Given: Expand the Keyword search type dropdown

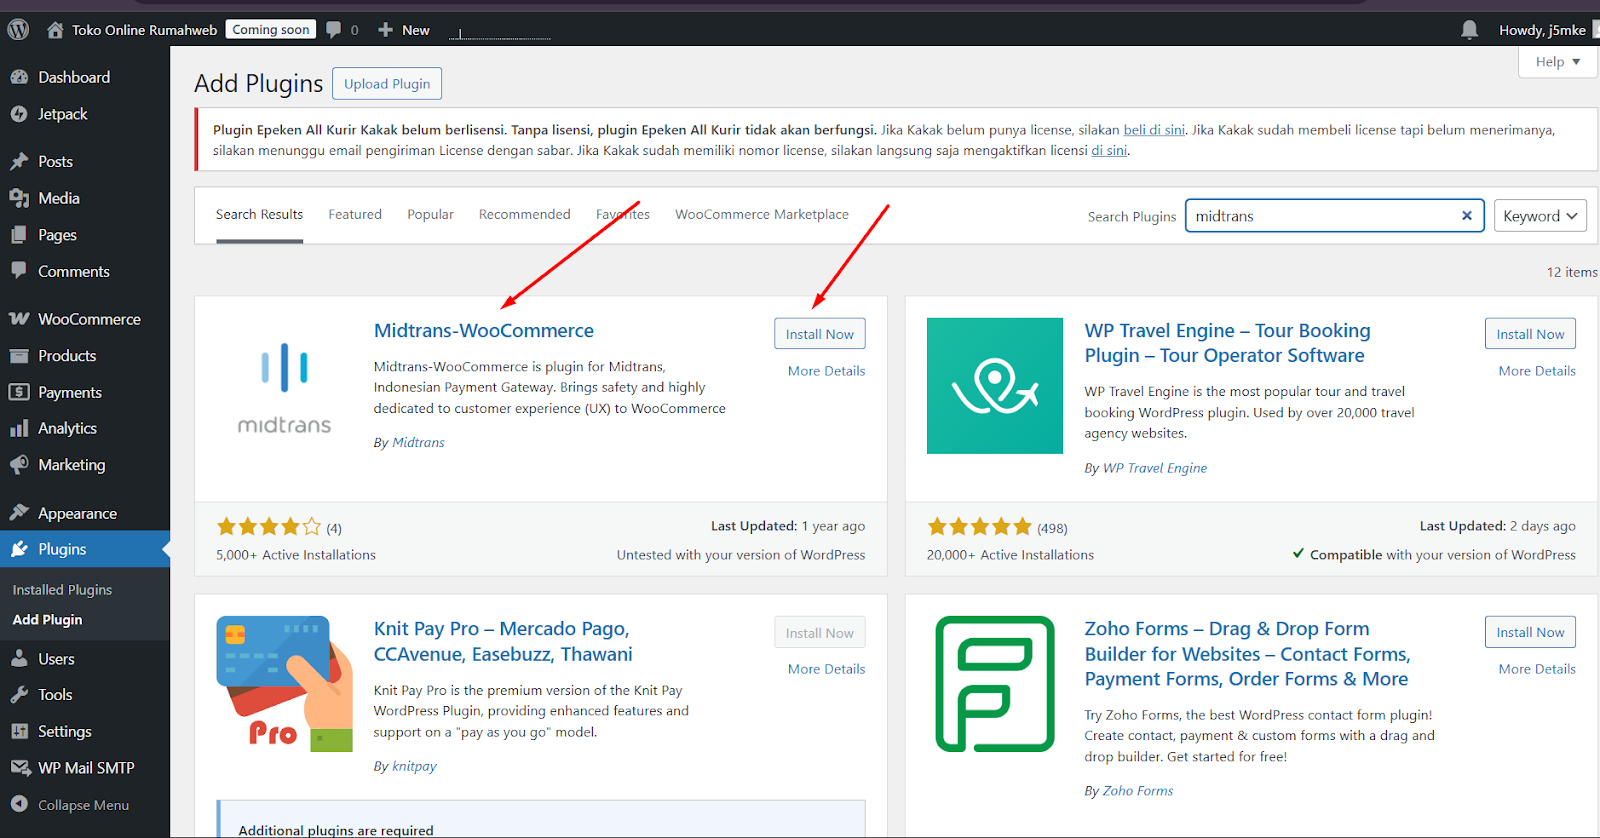Looking at the screenshot, I should click(x=1539, y=216).
